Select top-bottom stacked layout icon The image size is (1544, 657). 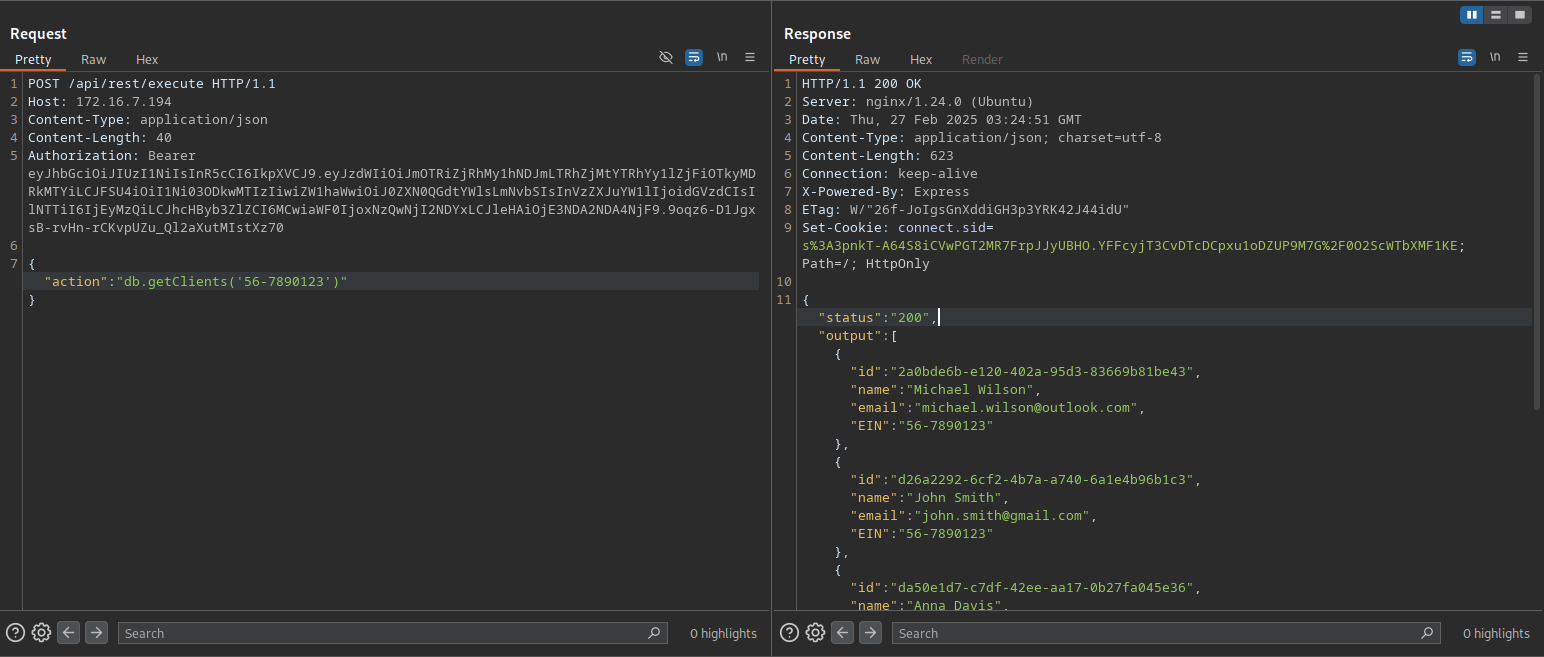[x=1496, y=15]
